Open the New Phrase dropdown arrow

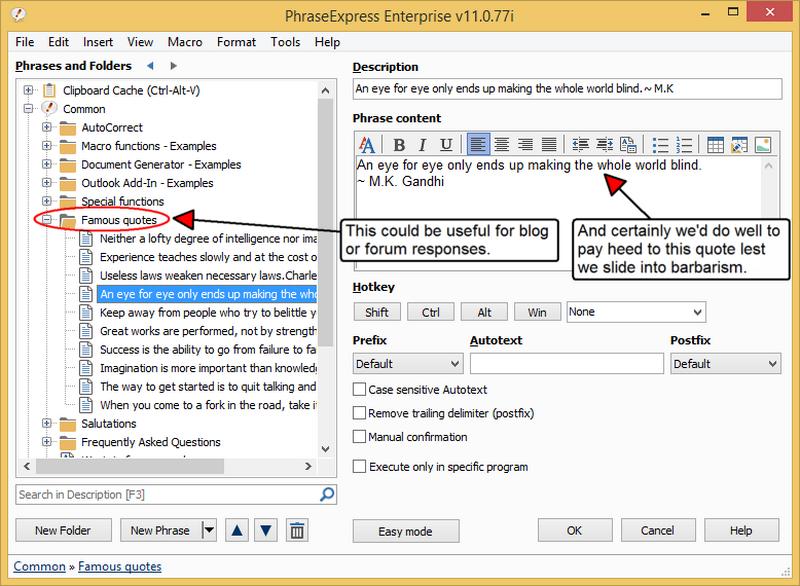(x=209, y=530)
